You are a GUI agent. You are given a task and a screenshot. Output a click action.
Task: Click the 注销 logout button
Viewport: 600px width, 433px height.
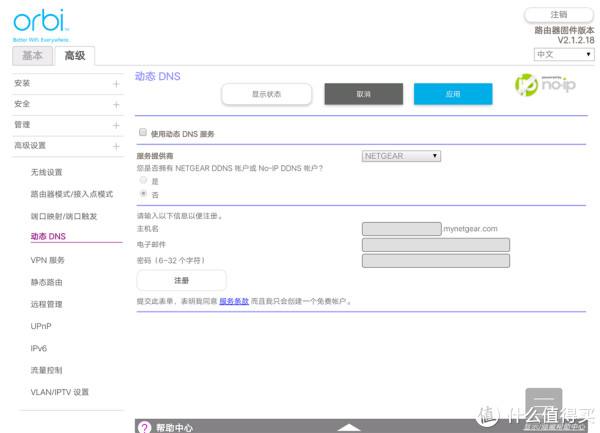pyautogui.click(x=559, y=15)
